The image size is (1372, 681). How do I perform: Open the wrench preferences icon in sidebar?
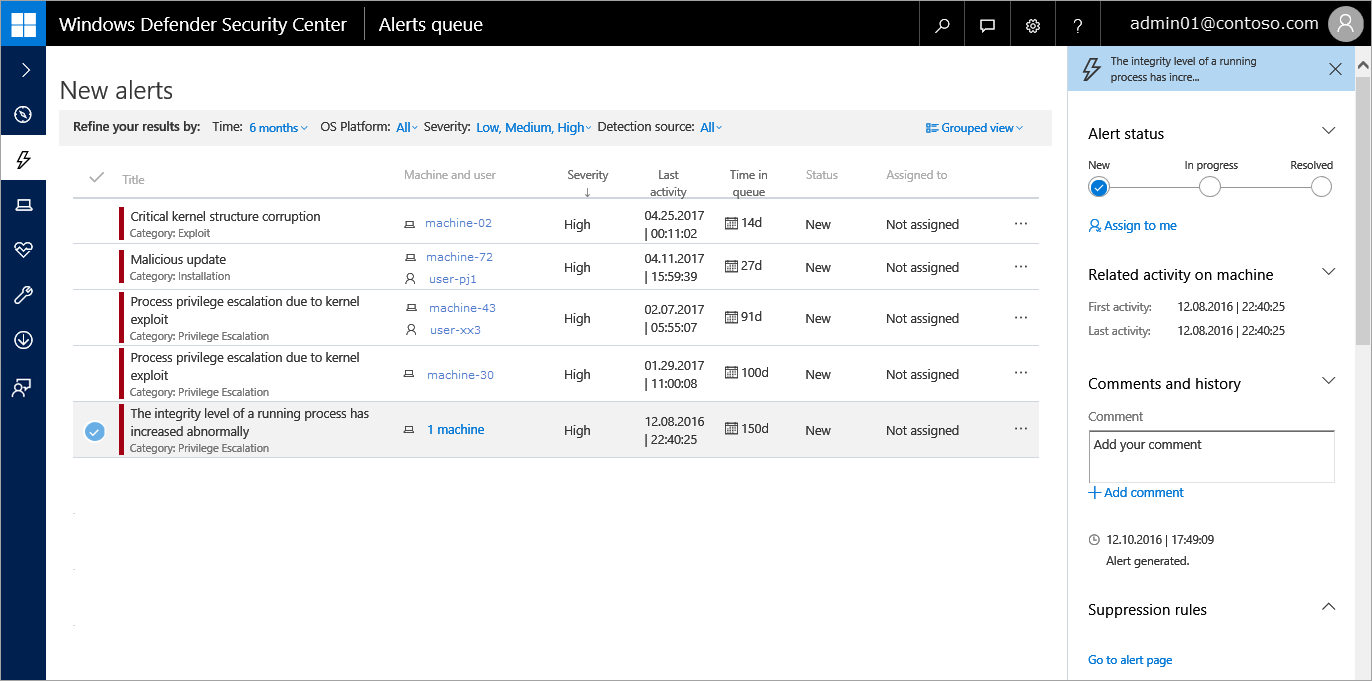23,295
